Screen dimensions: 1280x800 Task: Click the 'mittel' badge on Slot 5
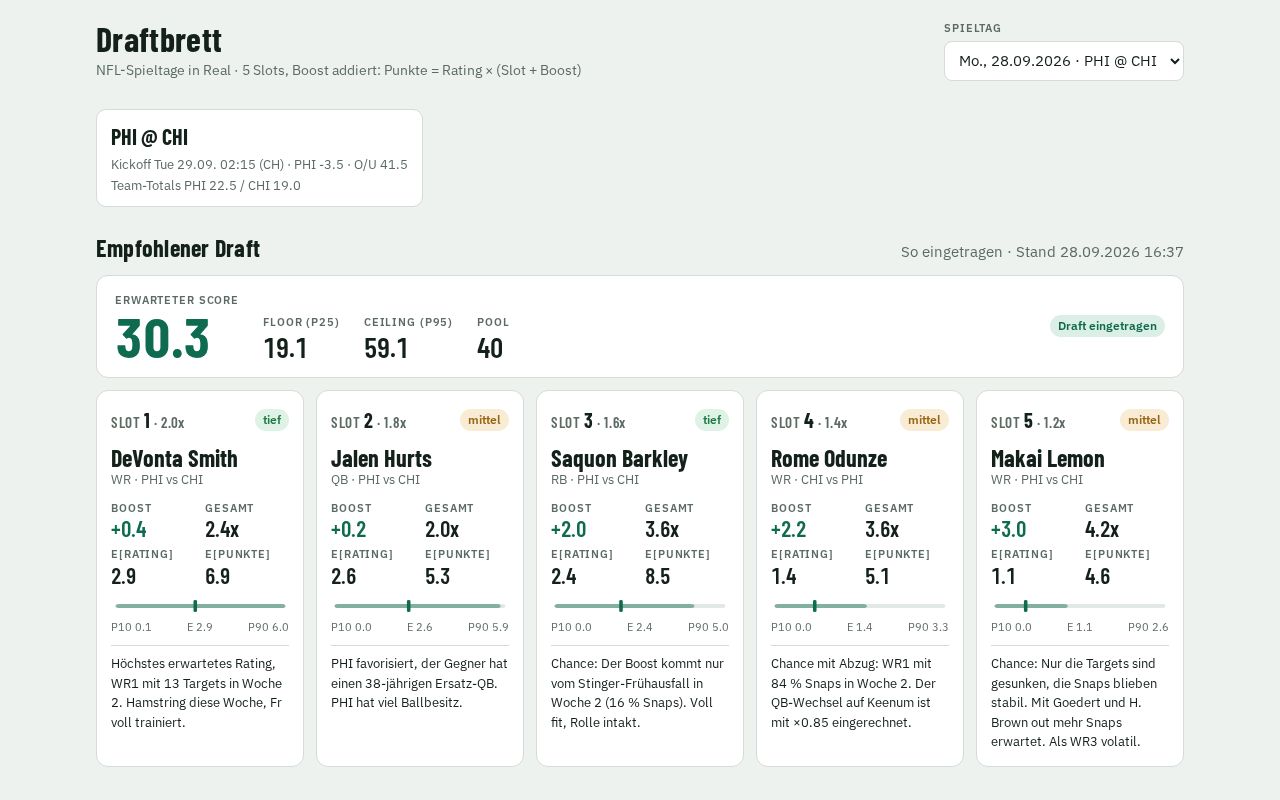pos(1144,420)
